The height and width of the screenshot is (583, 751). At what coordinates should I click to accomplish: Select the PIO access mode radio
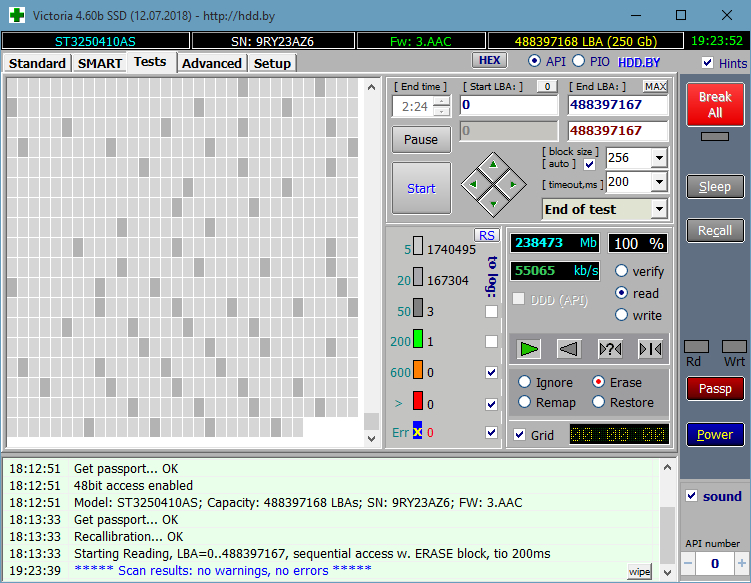[x=579, y=61]
